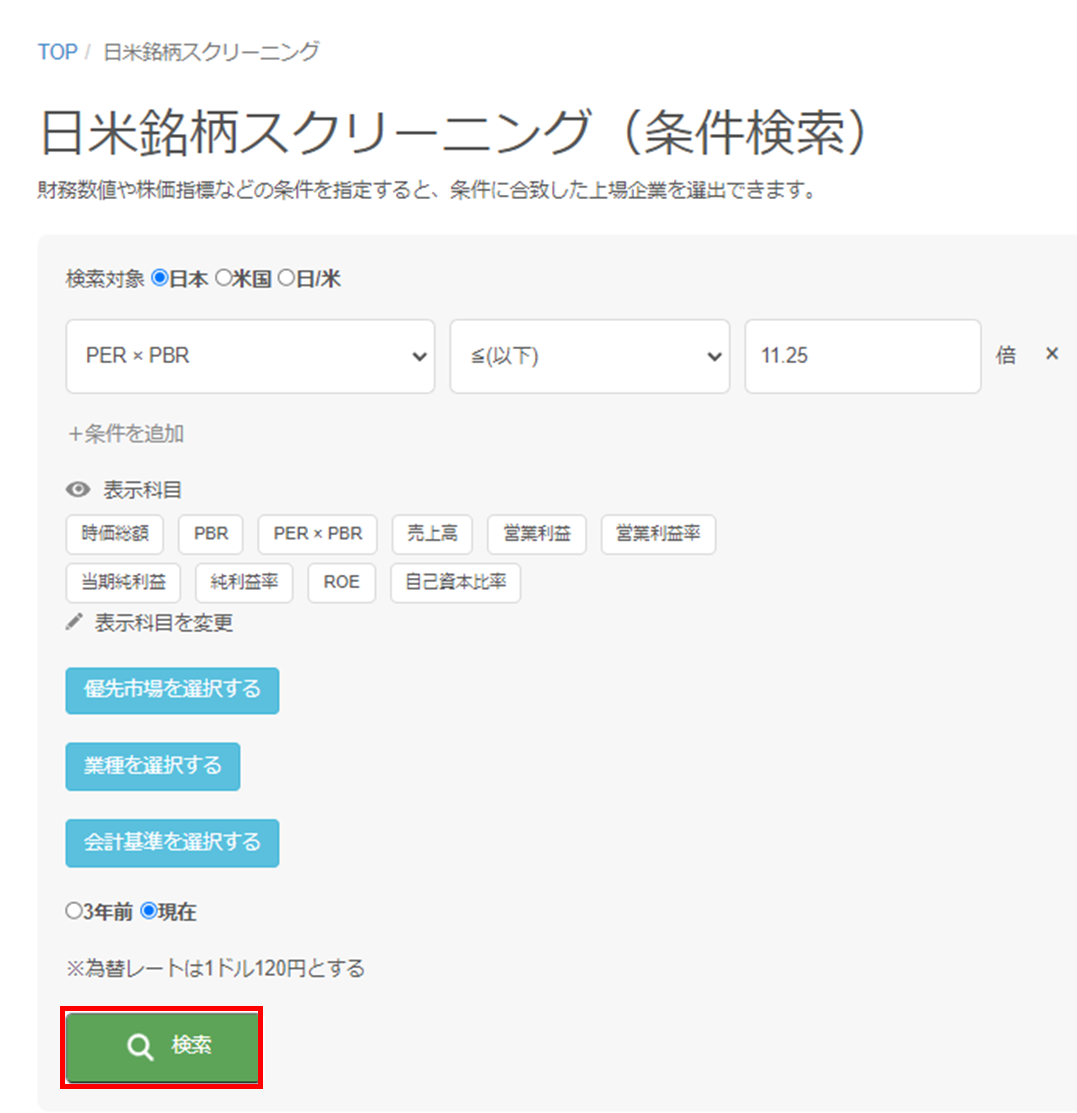Click the PBR display item tag
This screenshot has height=1113, width=1077.
click(x=211, y=534)
